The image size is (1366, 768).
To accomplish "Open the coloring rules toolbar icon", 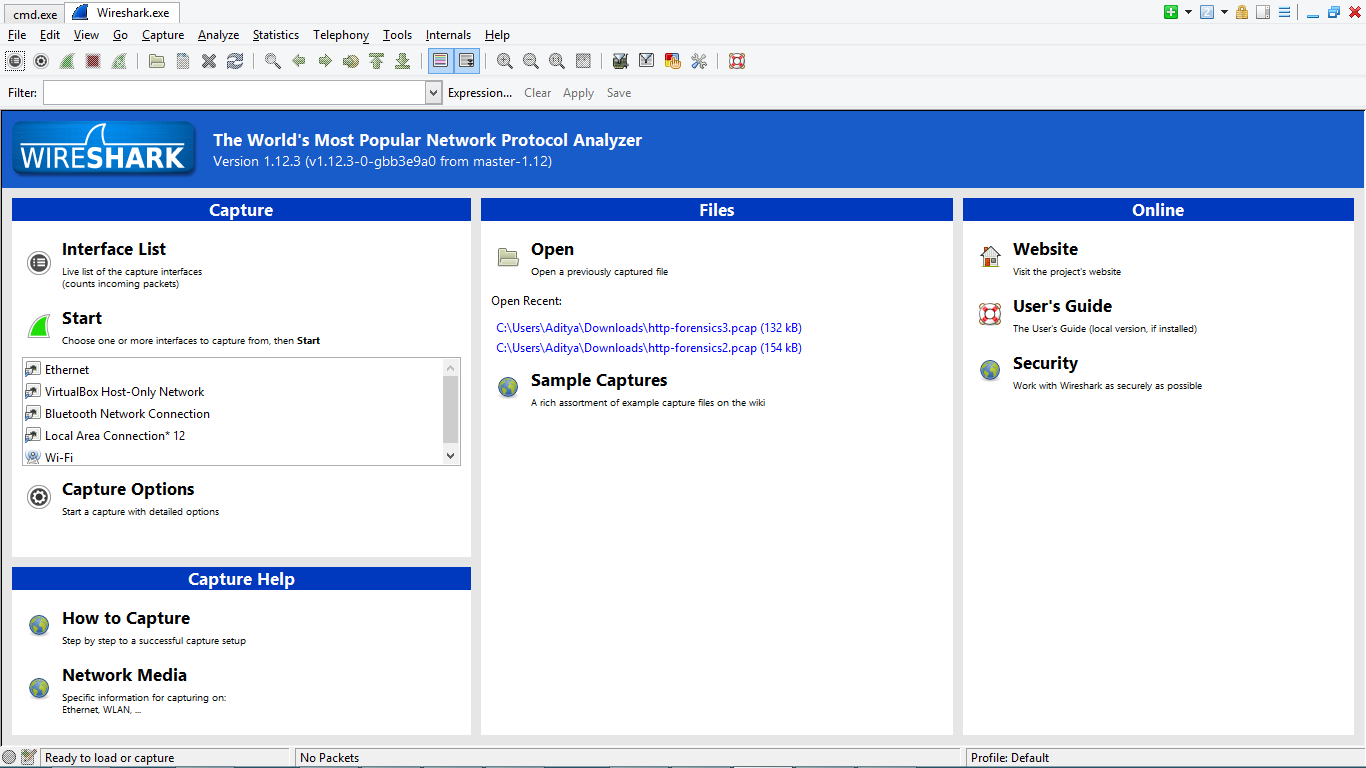I will [x=673, y=61].
